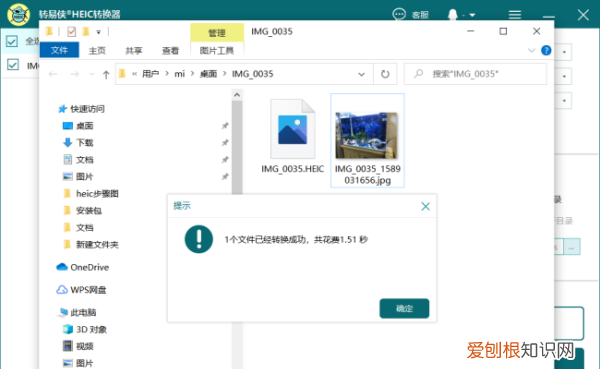The width and height of the screenshot is (600, 369).
Task: Open pinned 图片 in quick access
Action: coord(84,176)
